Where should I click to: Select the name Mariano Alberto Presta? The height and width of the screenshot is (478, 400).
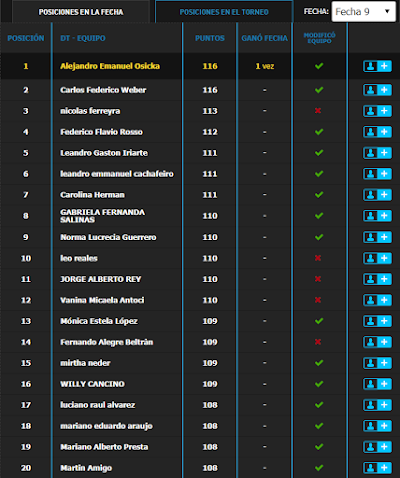[104, 447]
